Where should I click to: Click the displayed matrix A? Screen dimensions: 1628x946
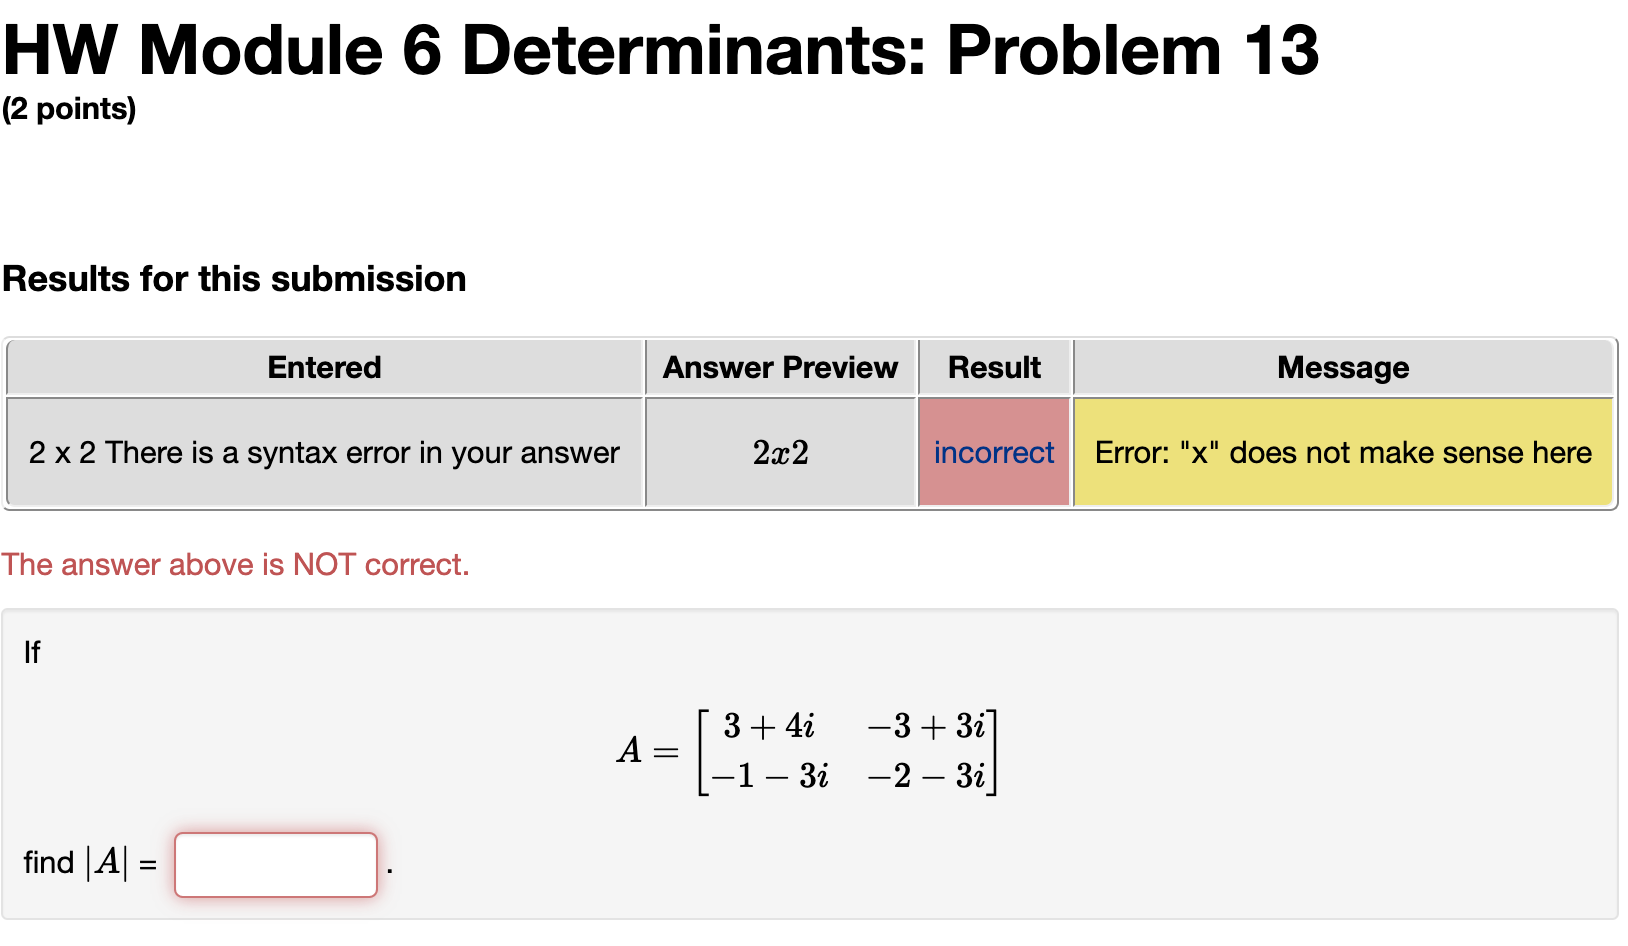pos(808,750)
